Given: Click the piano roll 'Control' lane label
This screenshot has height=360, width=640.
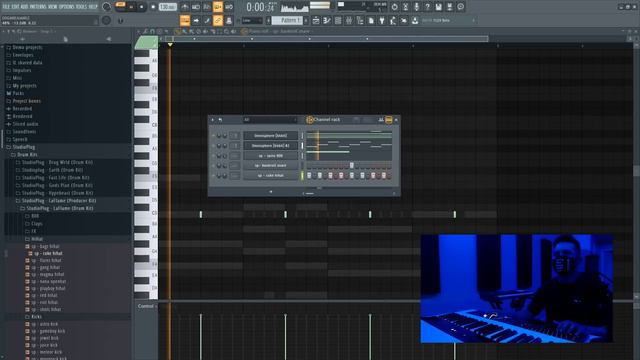Looking at the screenshot, I should 146,306.
